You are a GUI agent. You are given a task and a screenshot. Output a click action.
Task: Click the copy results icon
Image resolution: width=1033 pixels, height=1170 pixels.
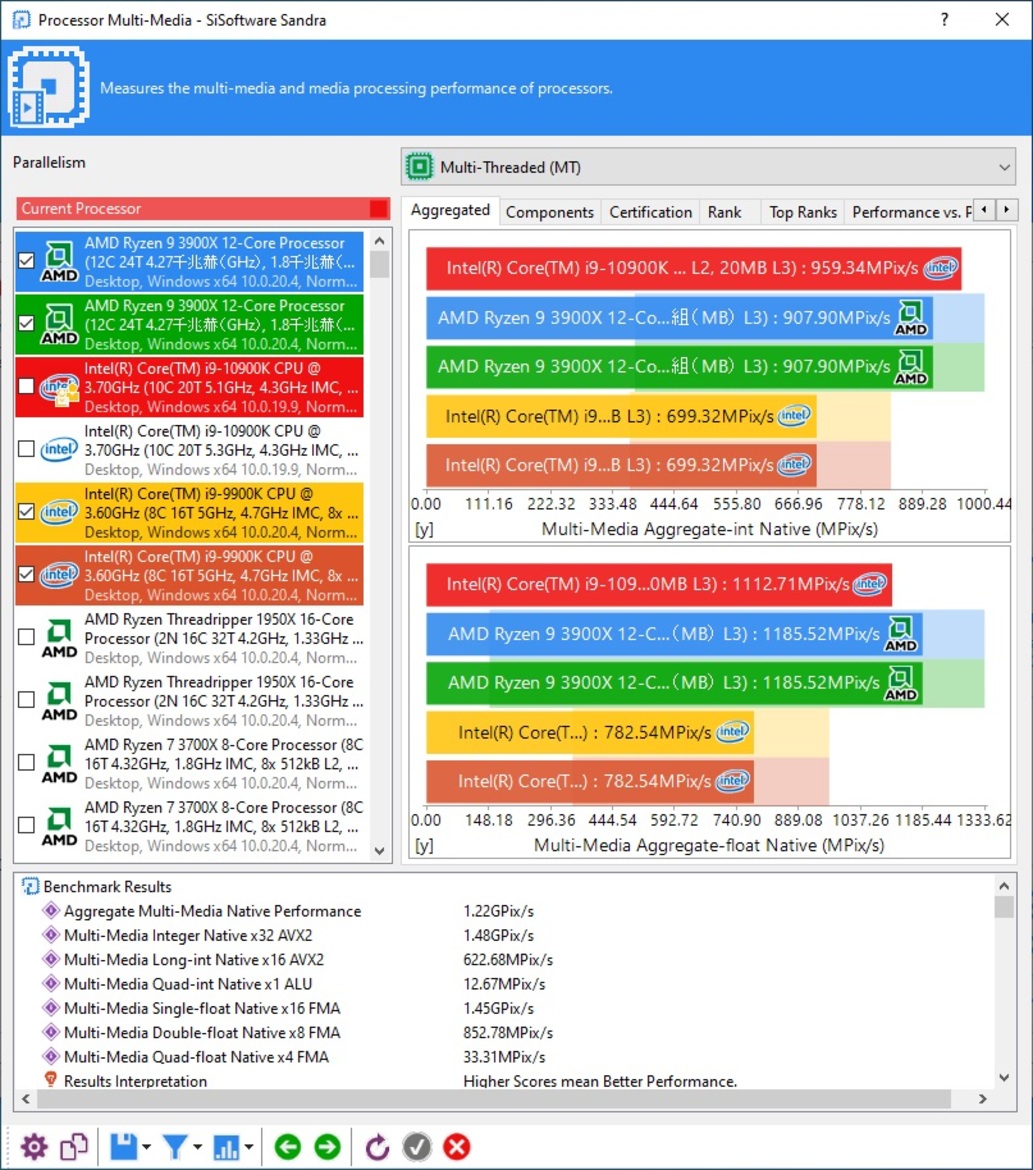point(74,1147)
